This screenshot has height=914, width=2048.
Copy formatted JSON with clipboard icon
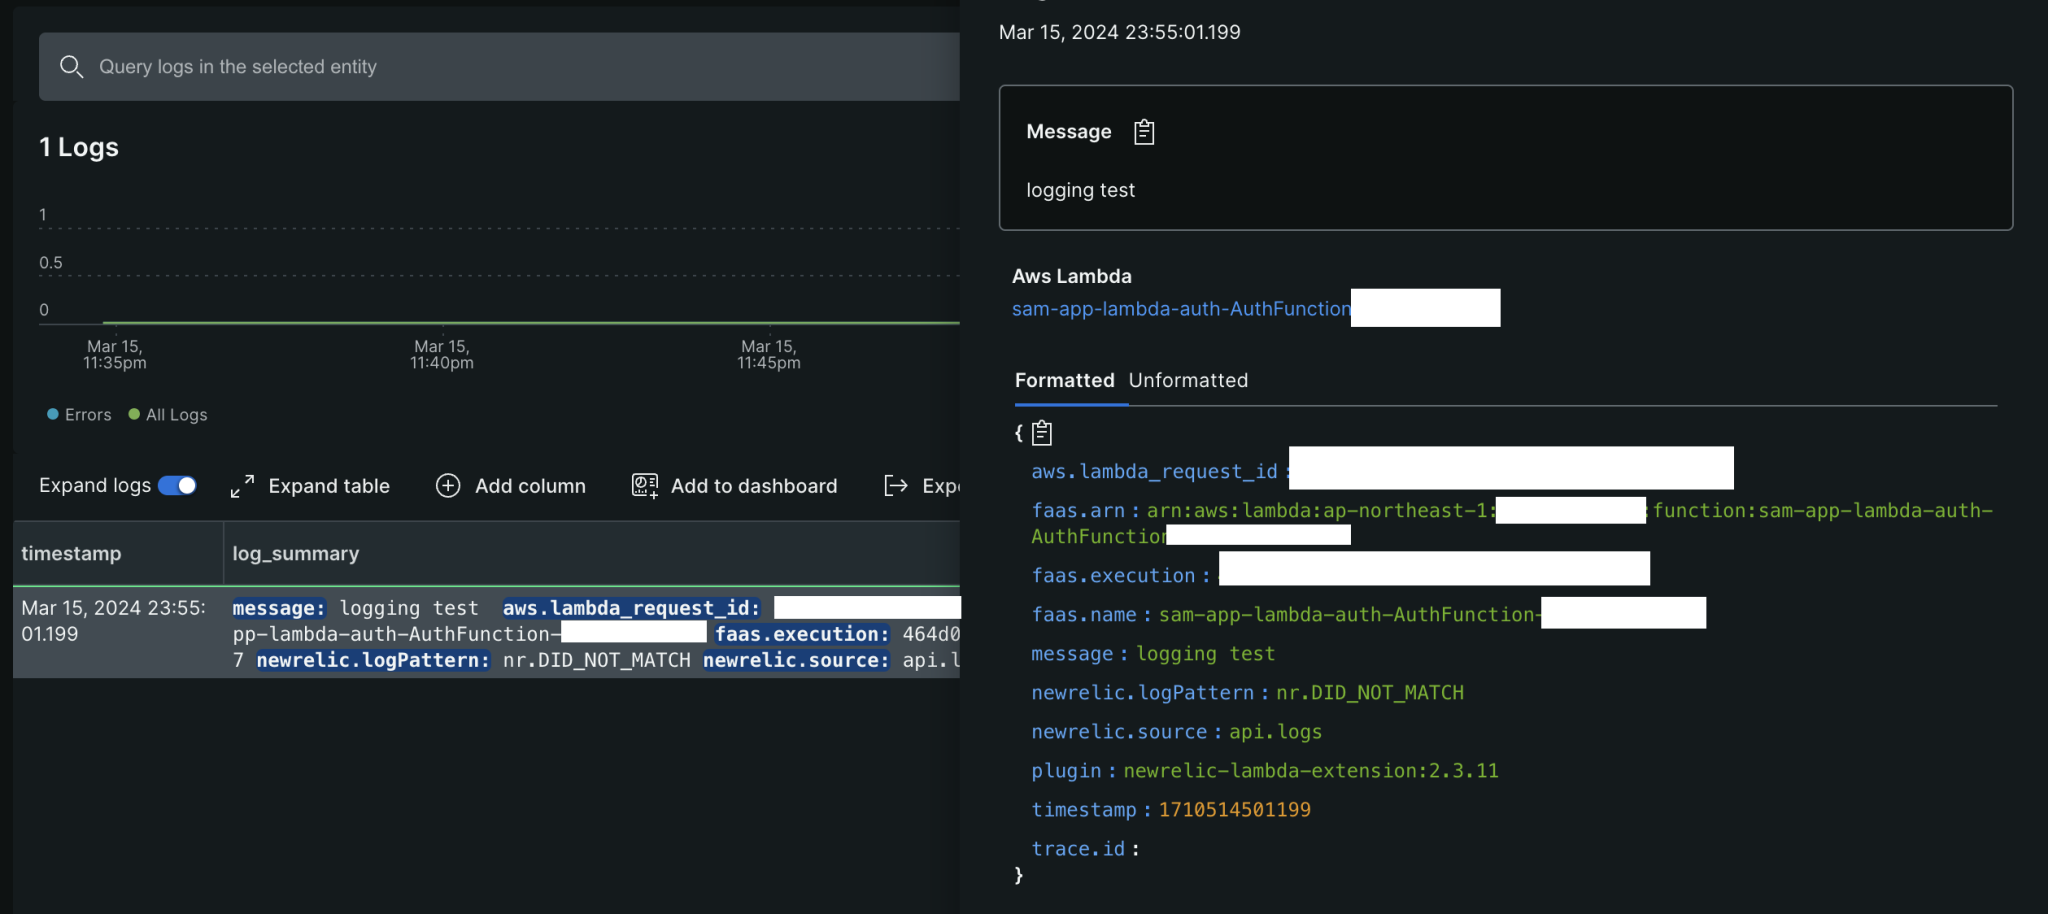click(1042, 433)
